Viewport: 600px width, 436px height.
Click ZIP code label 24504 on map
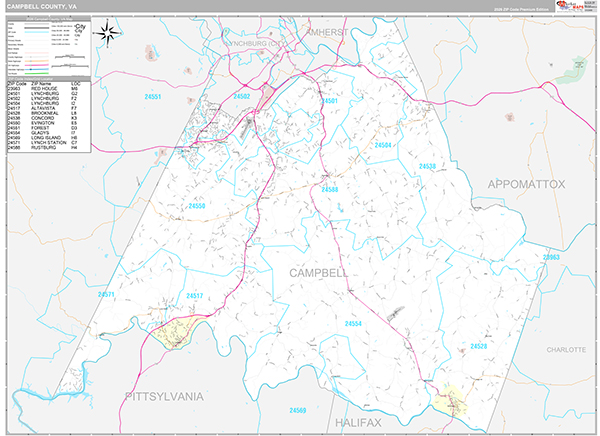pos(383,145)
